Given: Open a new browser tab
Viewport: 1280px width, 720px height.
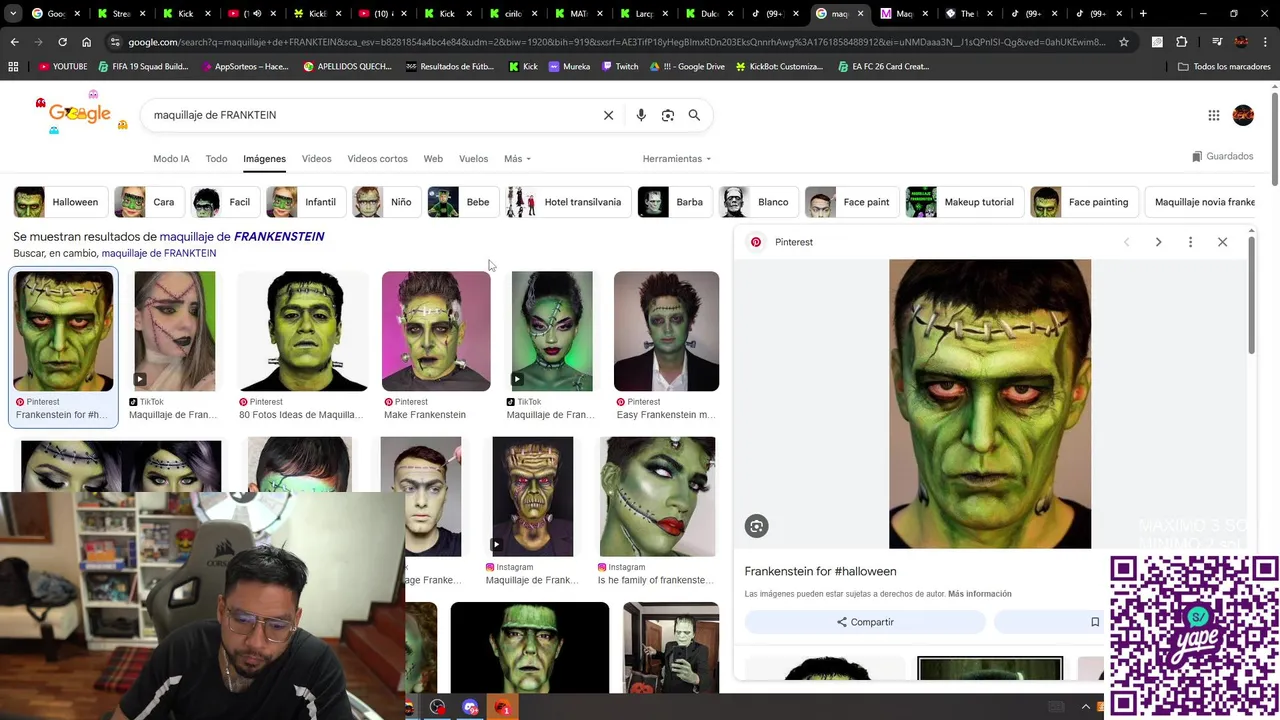Looking at the screenshot, I should (1143, 14).
